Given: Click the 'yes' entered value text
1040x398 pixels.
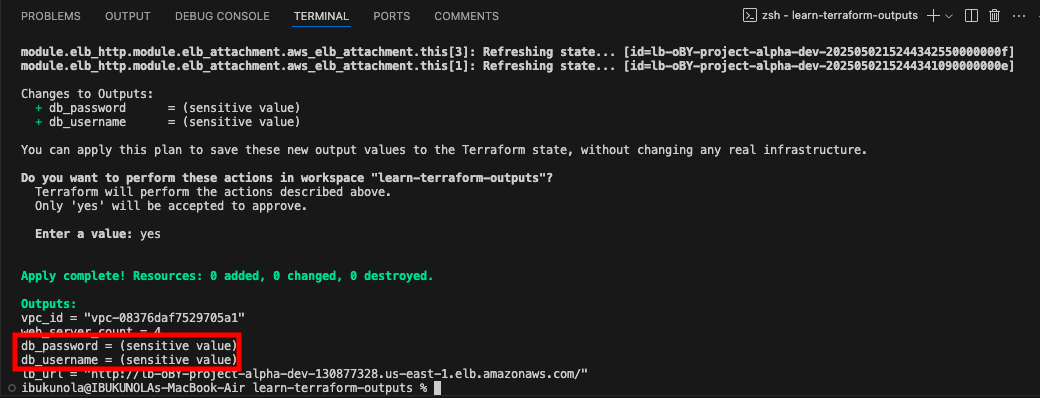Looking at the screenshot, I should (150, 234).
